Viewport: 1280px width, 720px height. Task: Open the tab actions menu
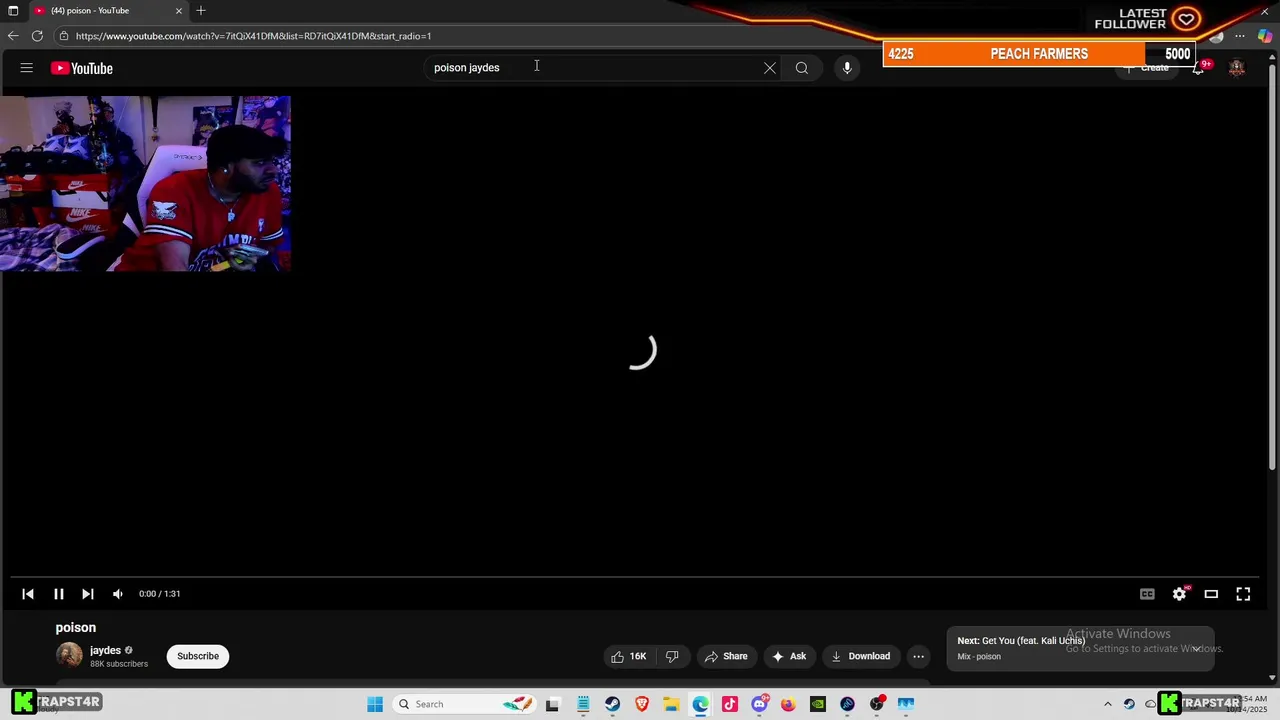13,10
